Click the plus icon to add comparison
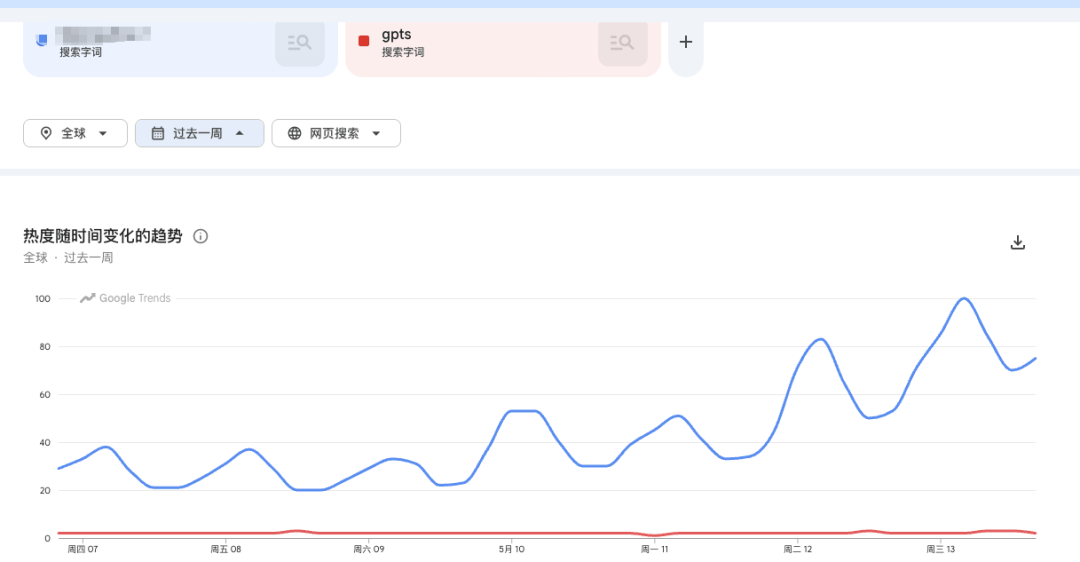Screen dimensions: 1080x562 pyautogui.click(x=685, y=42)
